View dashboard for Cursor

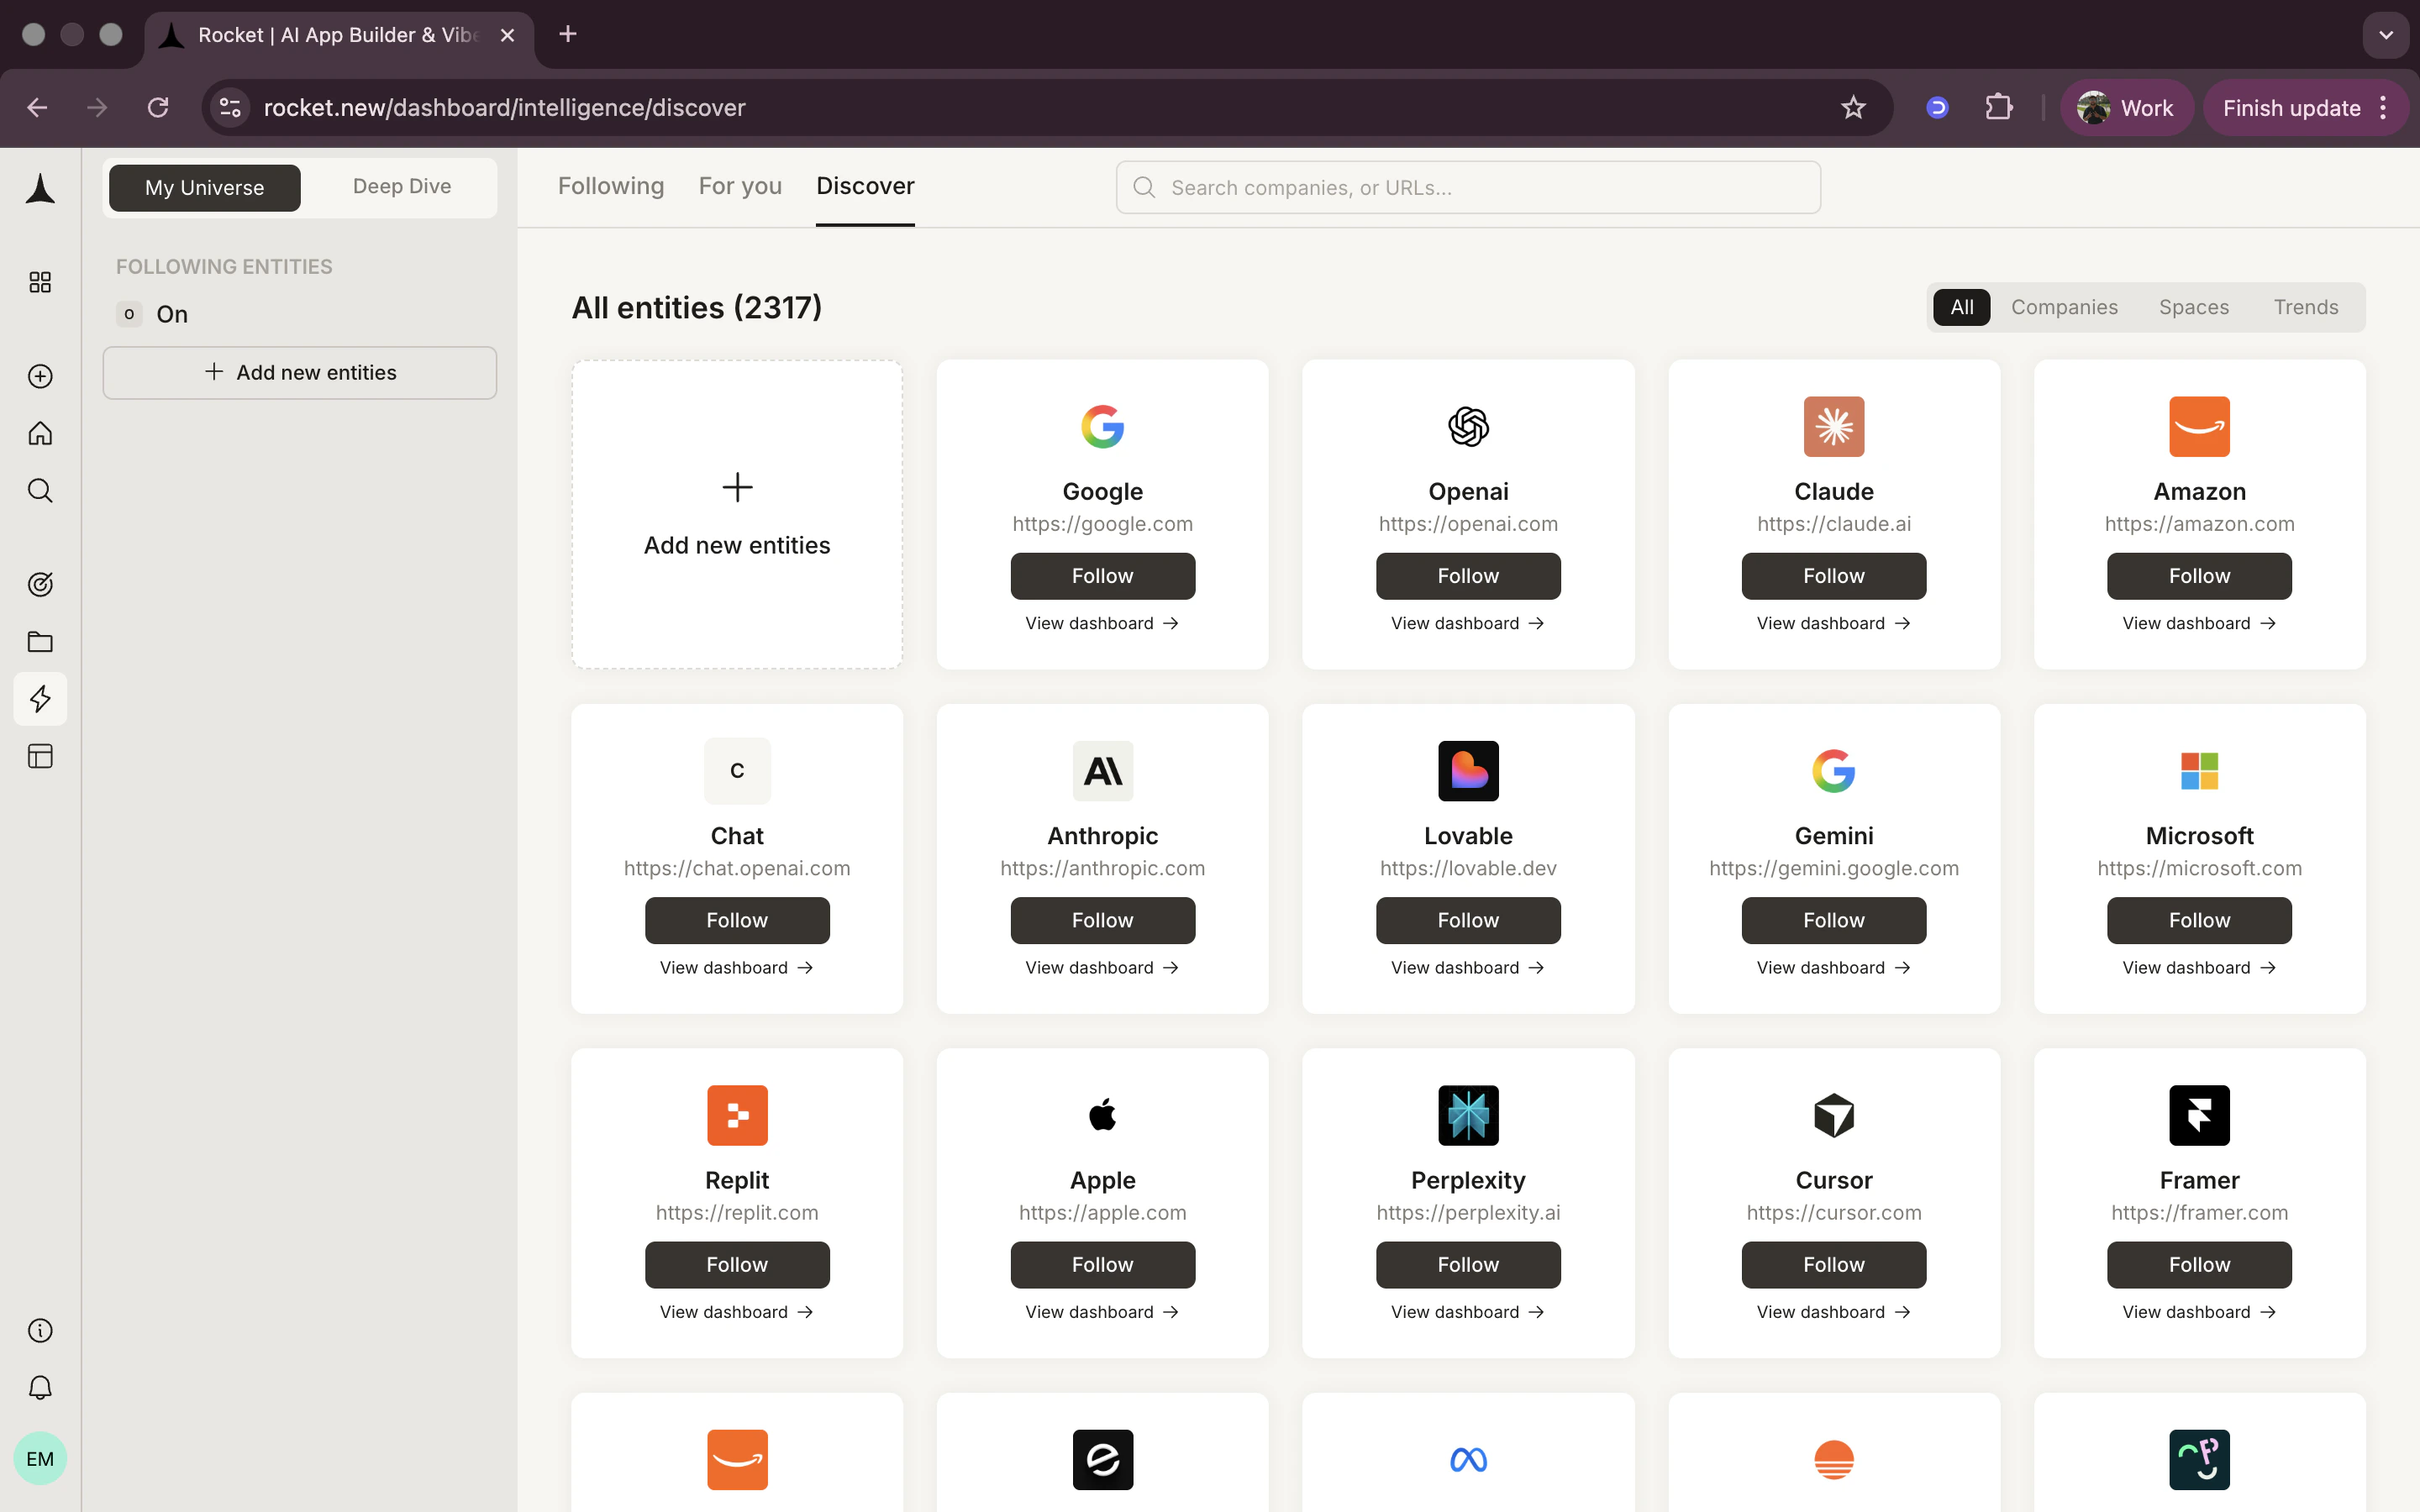(1833, 1311)
